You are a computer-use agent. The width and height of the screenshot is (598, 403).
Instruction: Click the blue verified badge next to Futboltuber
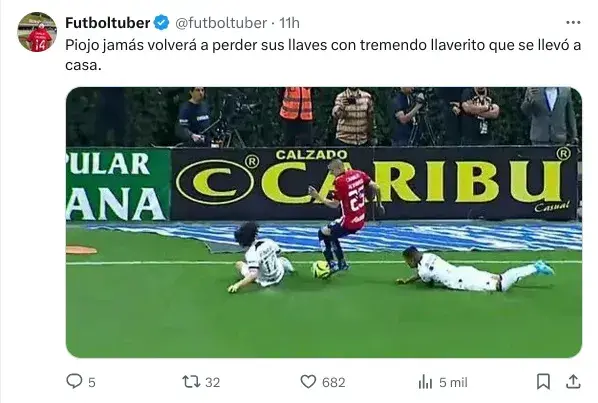(161, 23)
